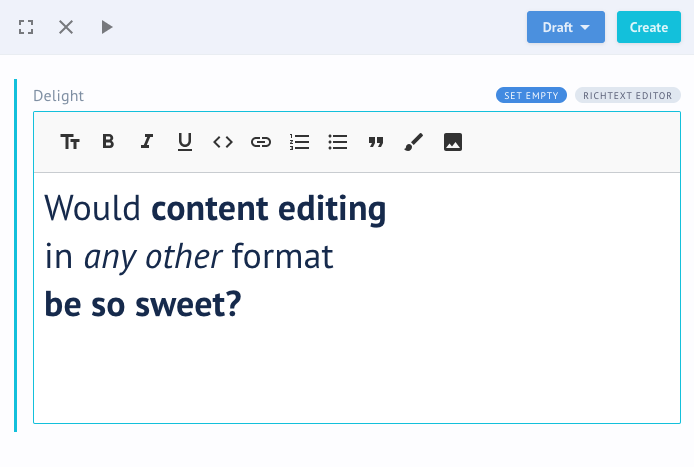Select the brush highlight tool

(x=414, y=142)
